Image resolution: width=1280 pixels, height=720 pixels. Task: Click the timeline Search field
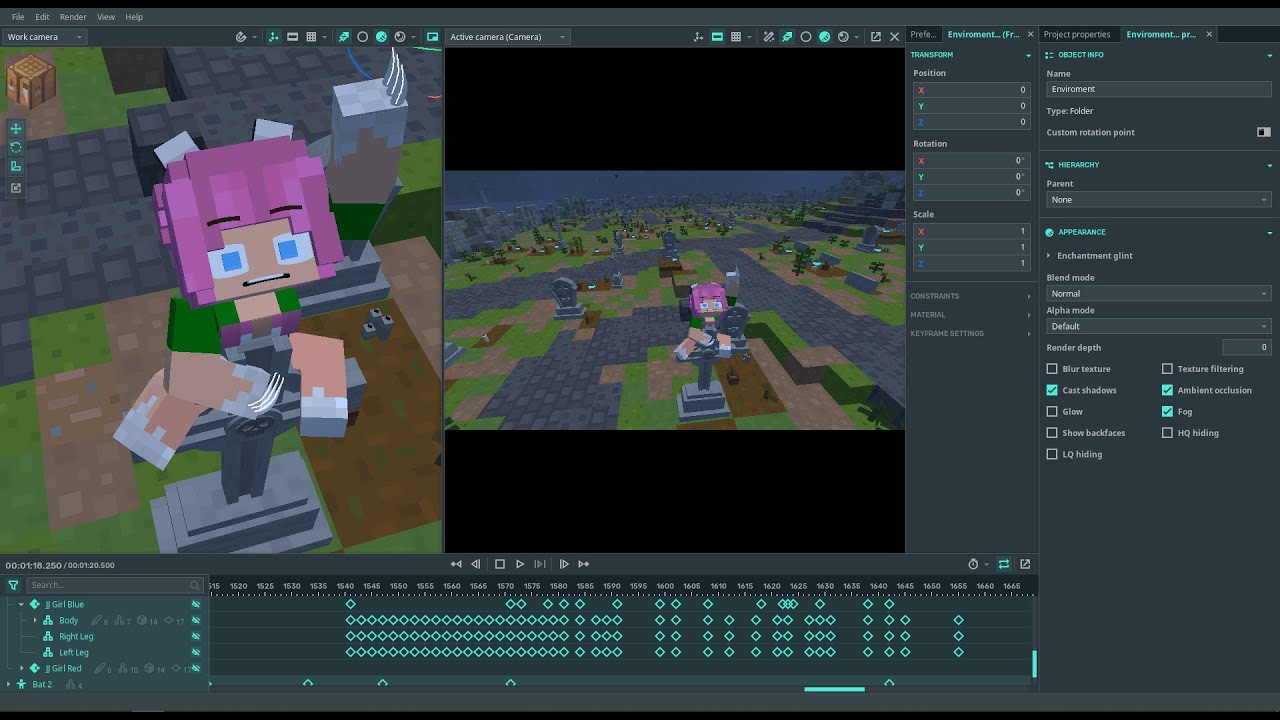[x=114, y=585]
